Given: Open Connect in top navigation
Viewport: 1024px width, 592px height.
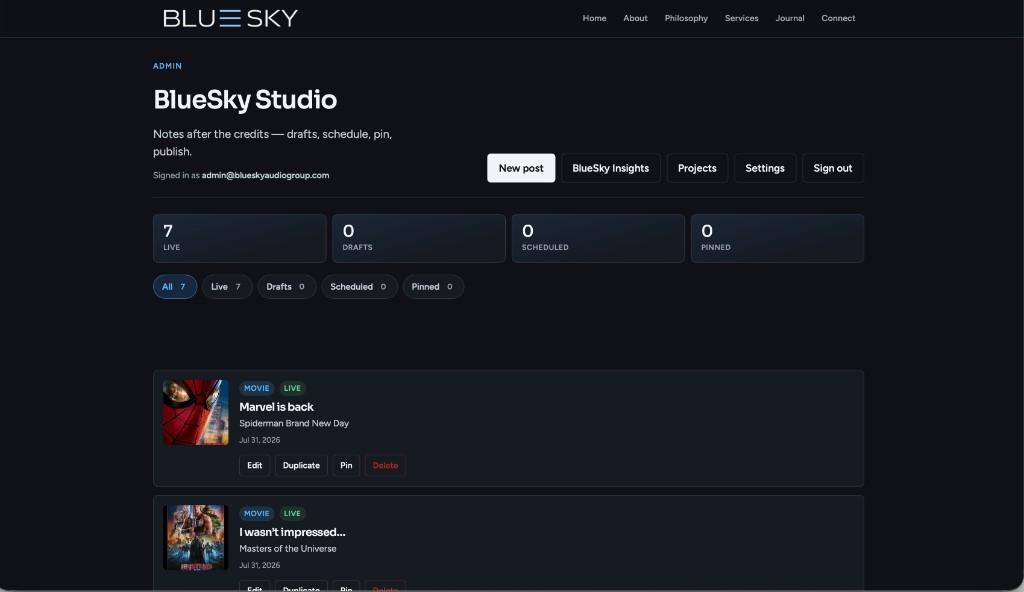Looking at the screenshot, I should click(x=838, y=18).
